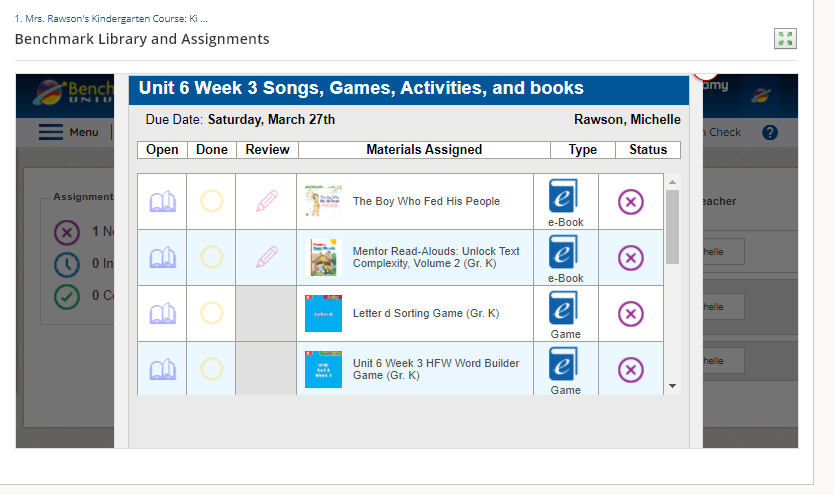834x495 pixels.
Task: Open the hamburger Menu
Action: [x=68, y=132]
